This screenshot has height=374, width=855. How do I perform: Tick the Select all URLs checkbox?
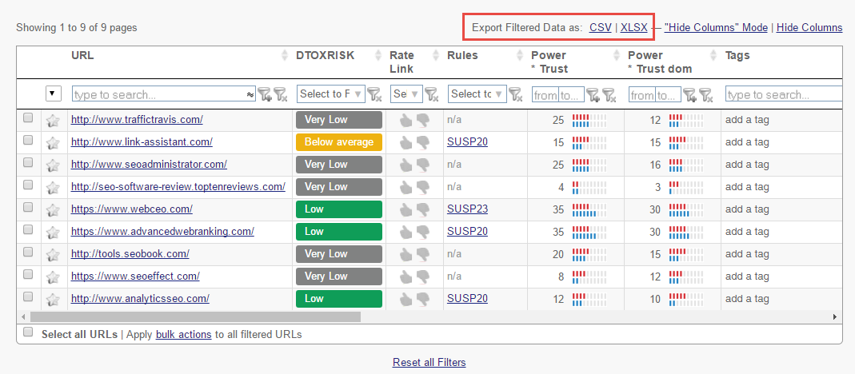point(28,332)
